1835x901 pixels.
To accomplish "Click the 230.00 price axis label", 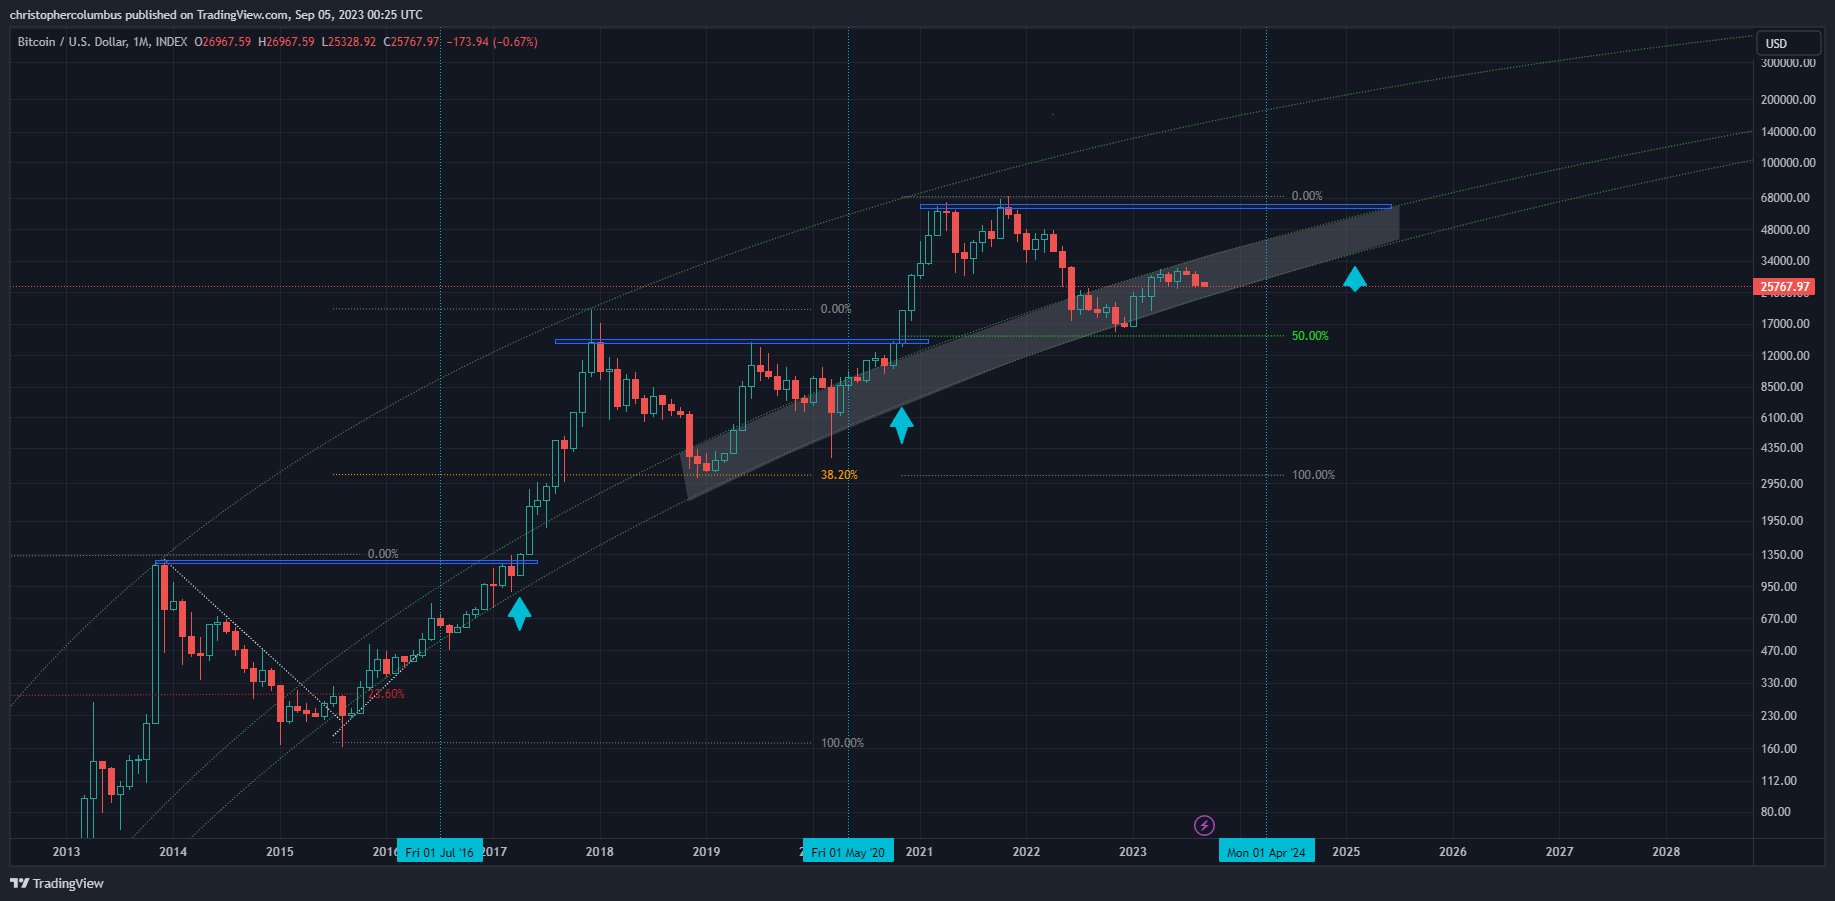I will coord(1779,716).
